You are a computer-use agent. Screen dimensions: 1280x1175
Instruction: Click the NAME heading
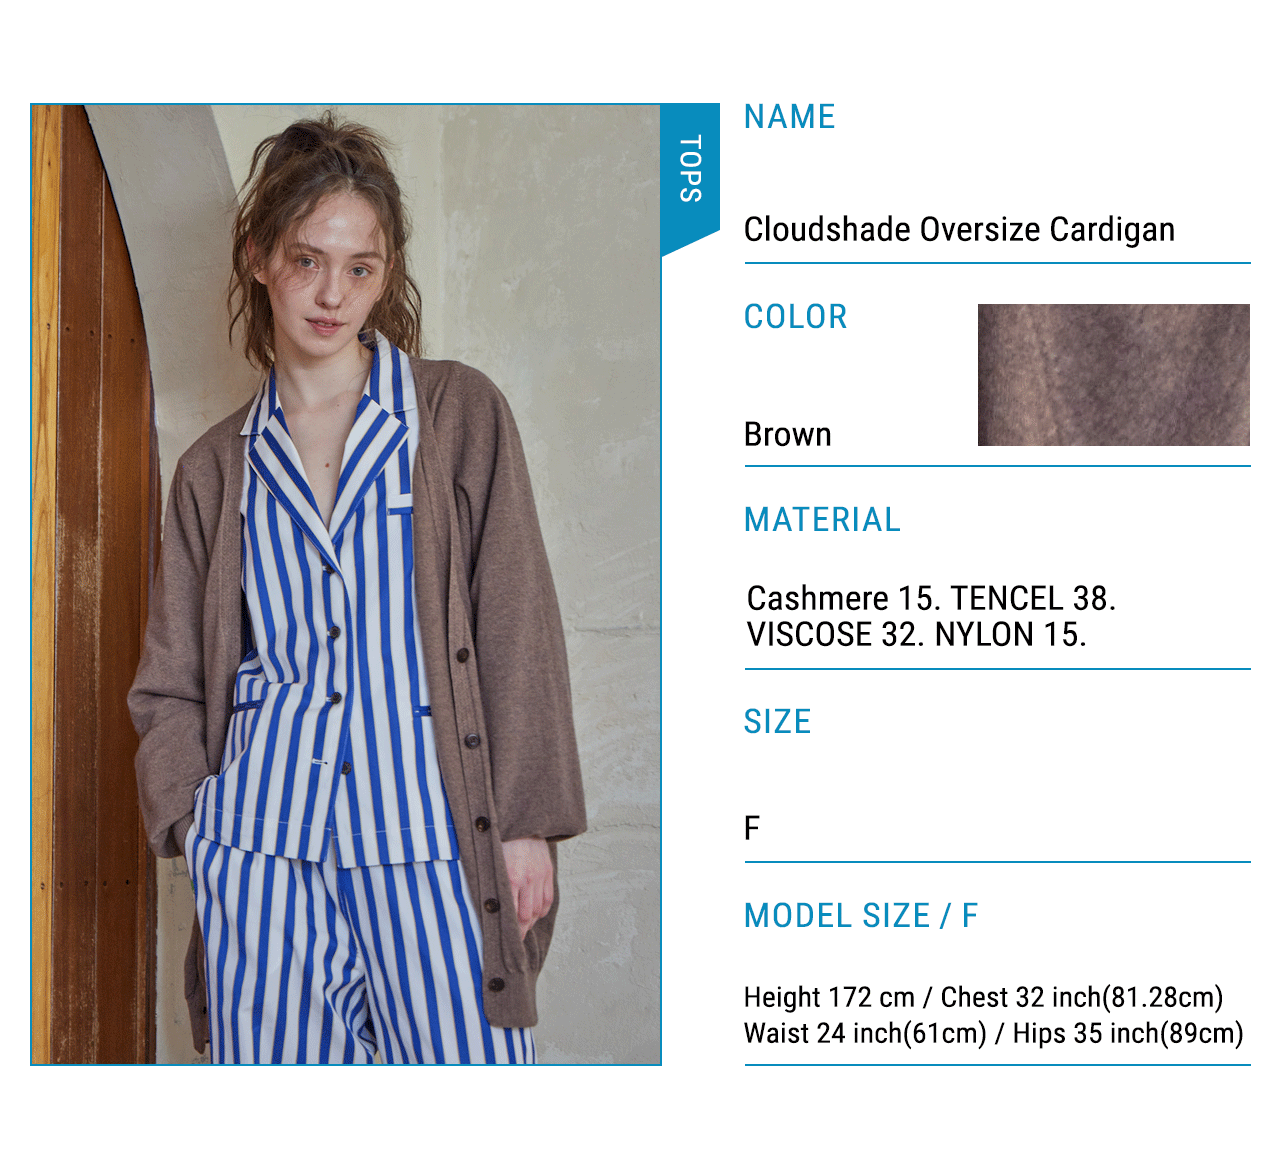pyautogui.click(x=789, y=117)
